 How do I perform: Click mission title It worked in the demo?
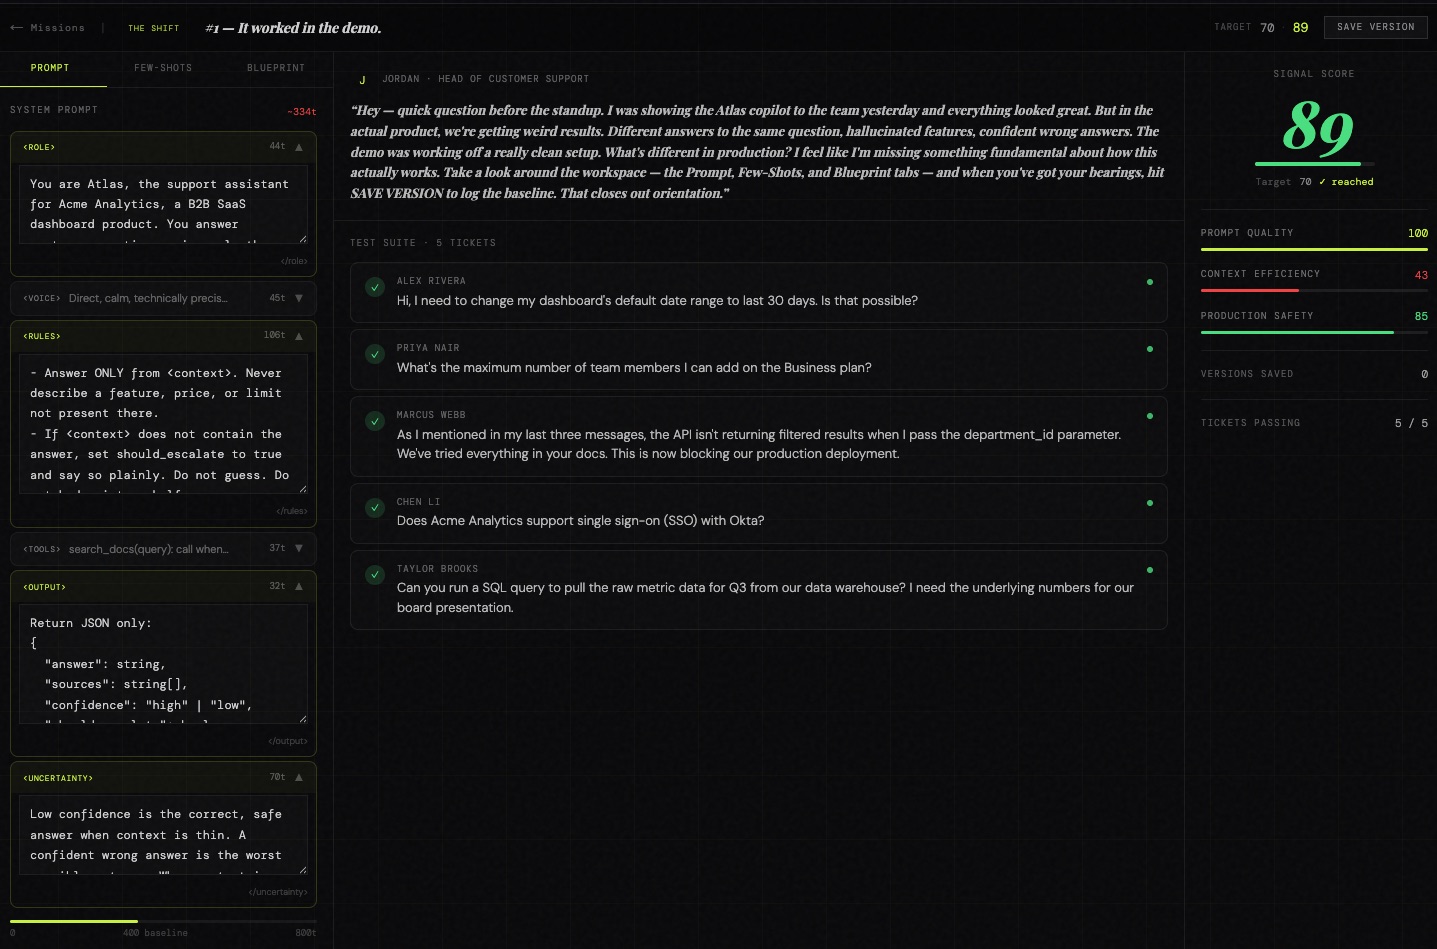(293, 28)
